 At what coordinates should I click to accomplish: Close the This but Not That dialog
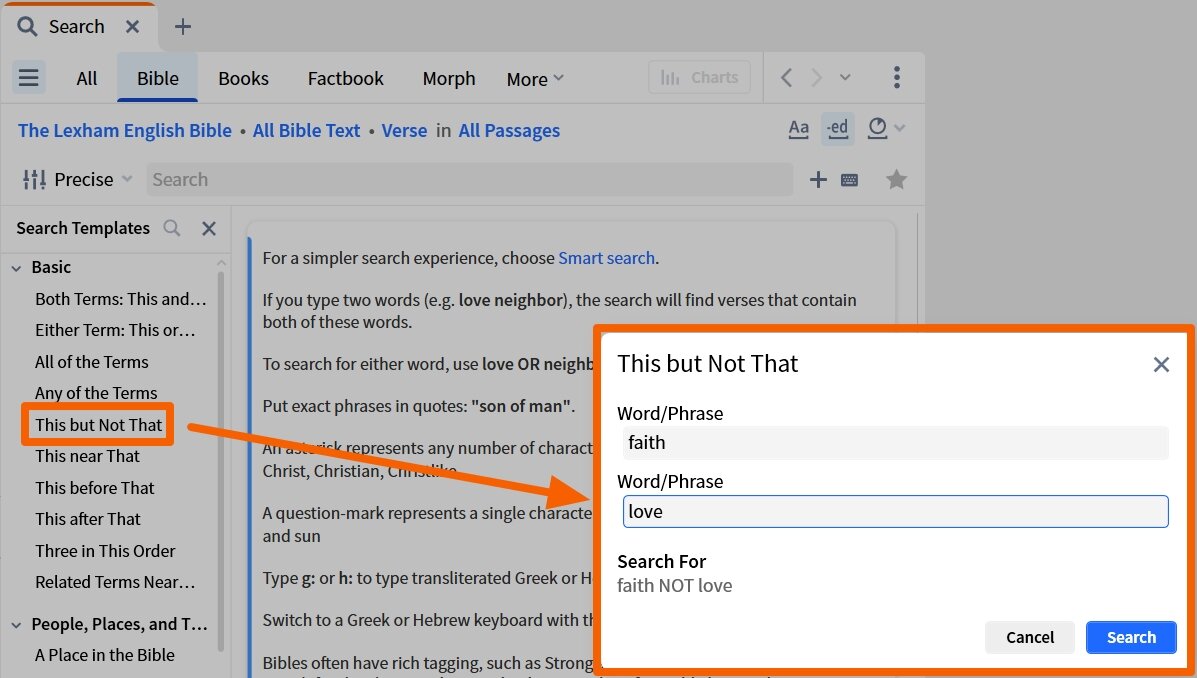coord(1161,365)
